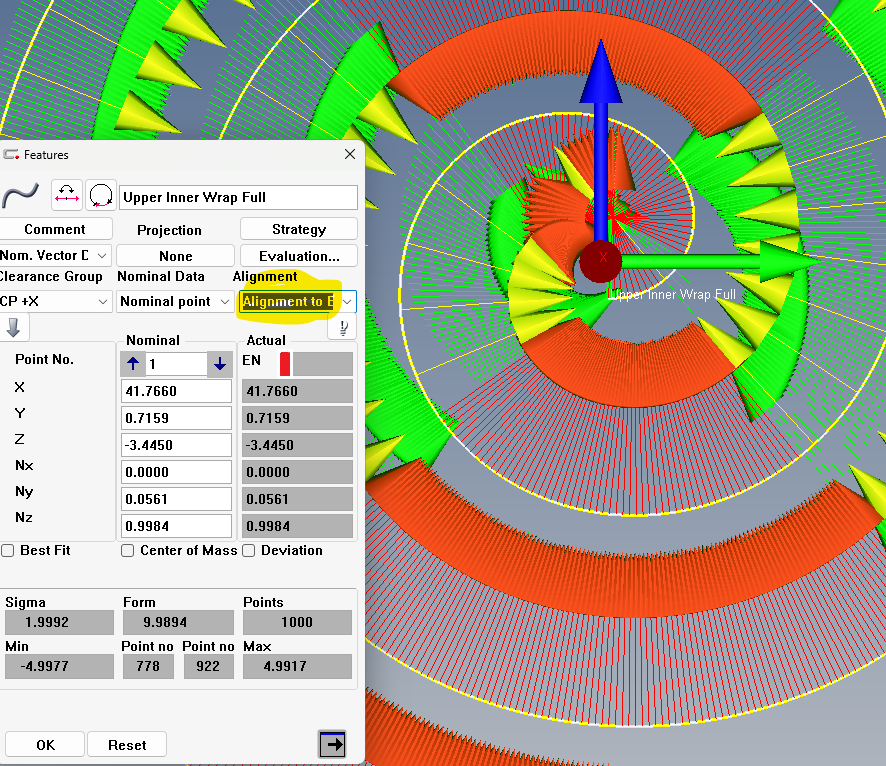Click the red EN indicator swatch

[x=285, y=364]
